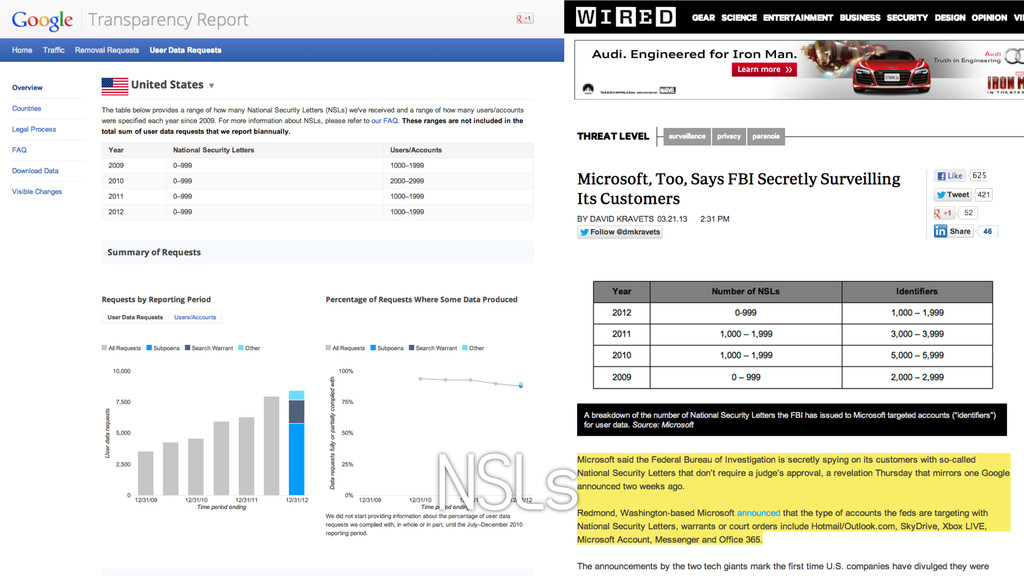The height and width of the screenshot is (576, 1024).
Task: Click '3,000 – 3,999' in Microsoft table
Action: (917, 334)
